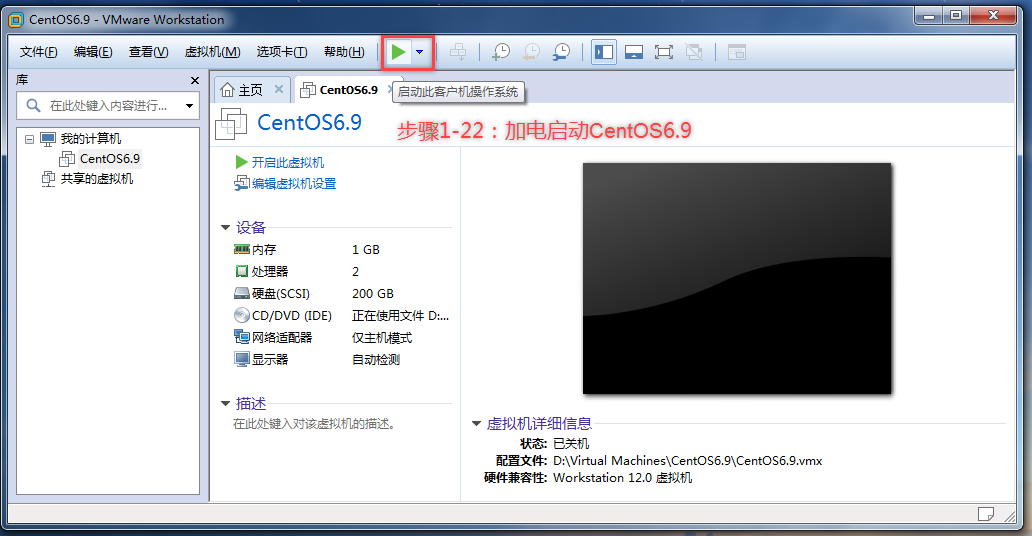Image resolution: width=1032 pixels, height=536 pixels.
Task: Open the 查看(V) menu
Action: (x=148, y=52)
